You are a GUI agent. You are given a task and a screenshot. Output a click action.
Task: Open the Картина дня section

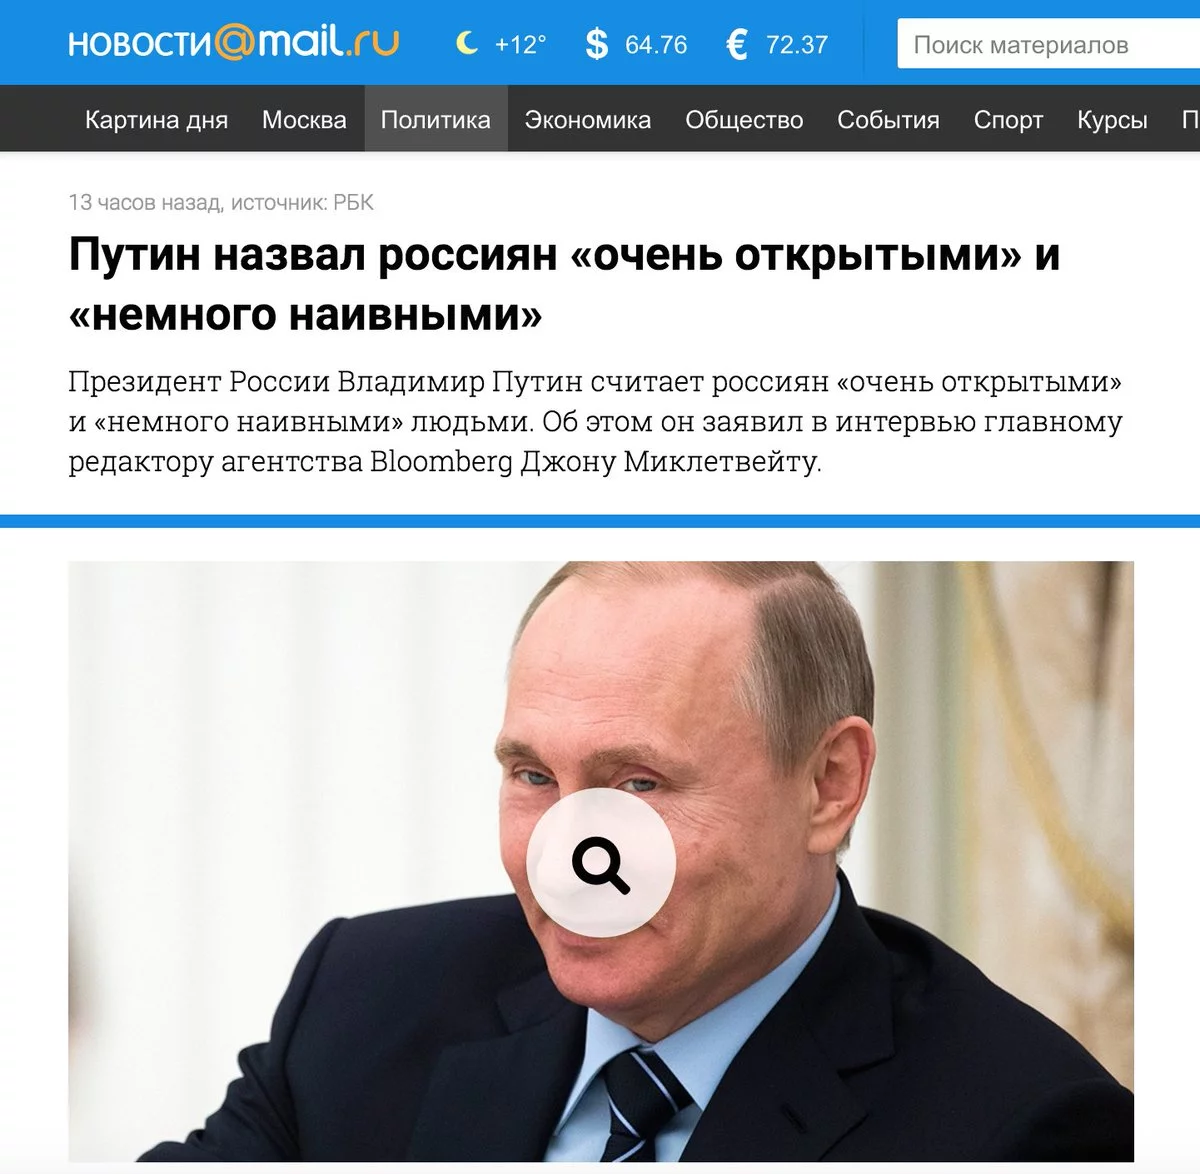click(x=156, y=120)
